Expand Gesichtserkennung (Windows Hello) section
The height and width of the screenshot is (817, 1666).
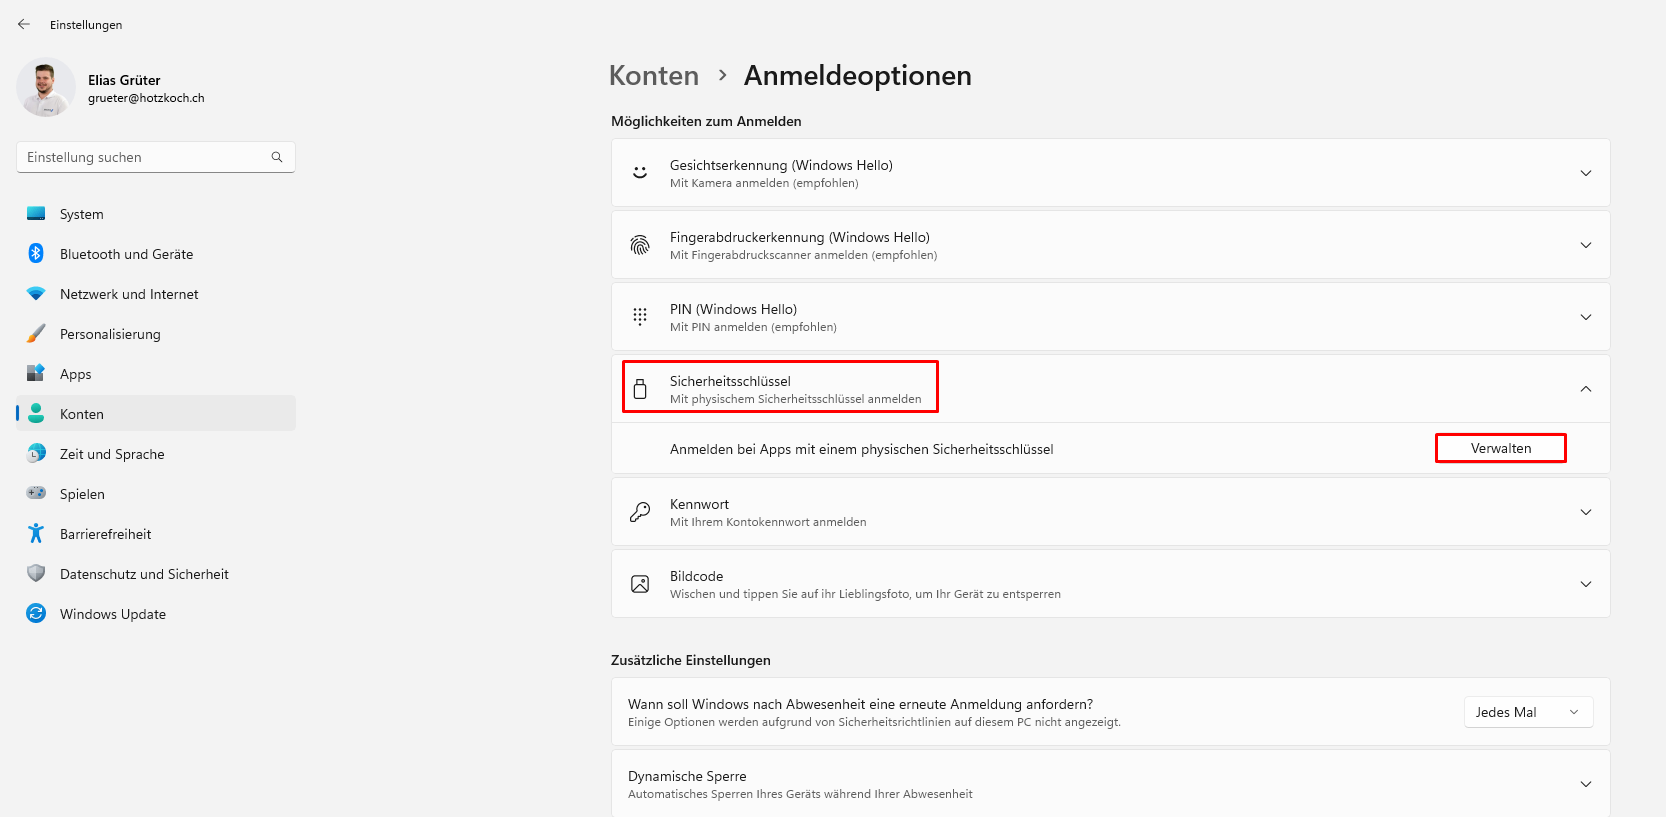pyautogui.click(x=1585, y=173)
